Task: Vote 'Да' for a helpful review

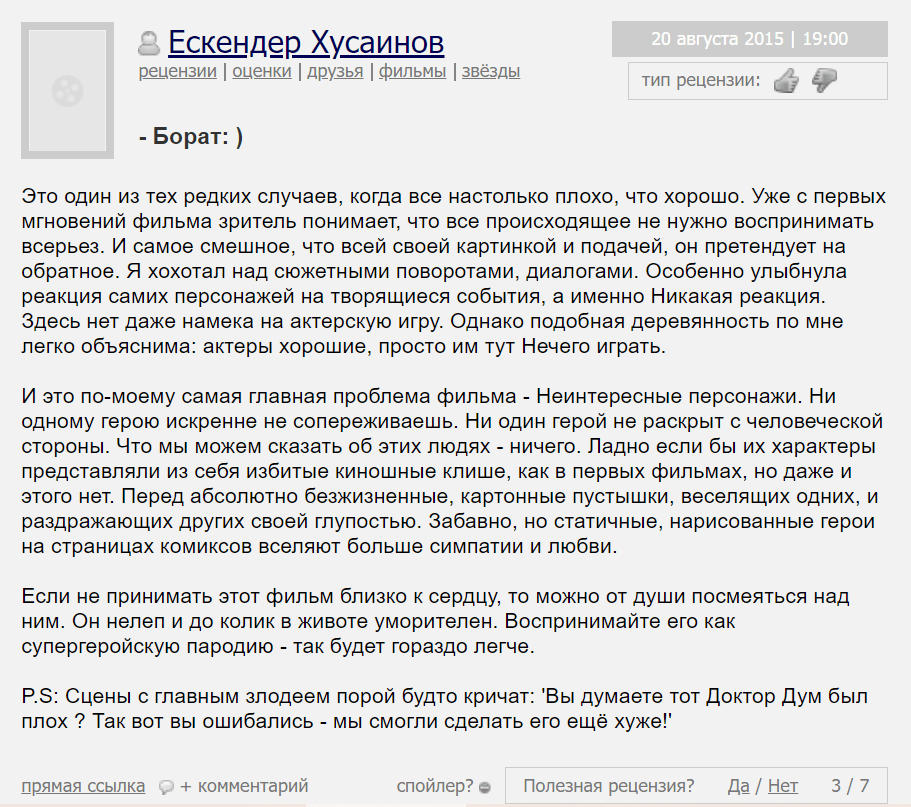Action: [738, 786]
